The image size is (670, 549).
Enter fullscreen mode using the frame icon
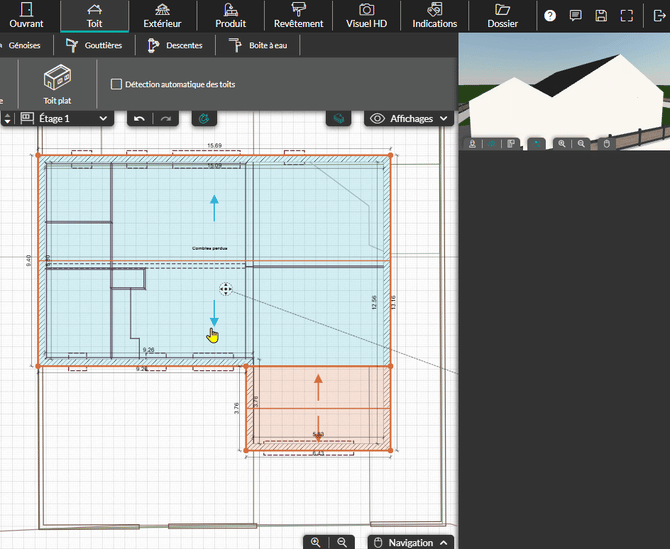(x=627, y=15)
